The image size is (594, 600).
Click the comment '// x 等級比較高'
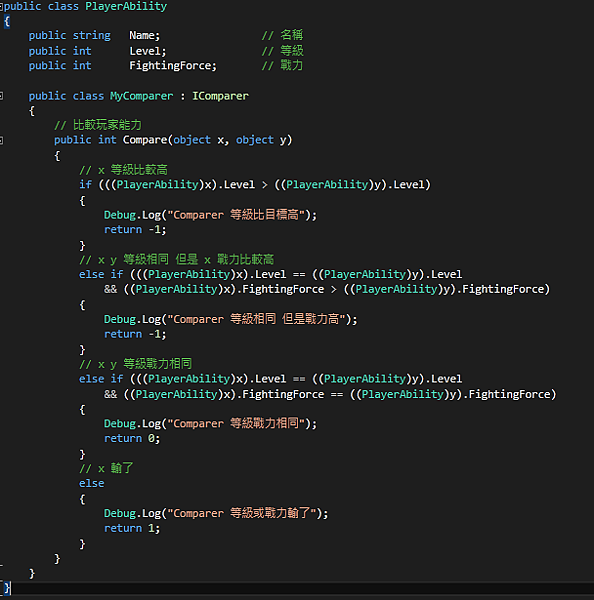pos(123,170)
